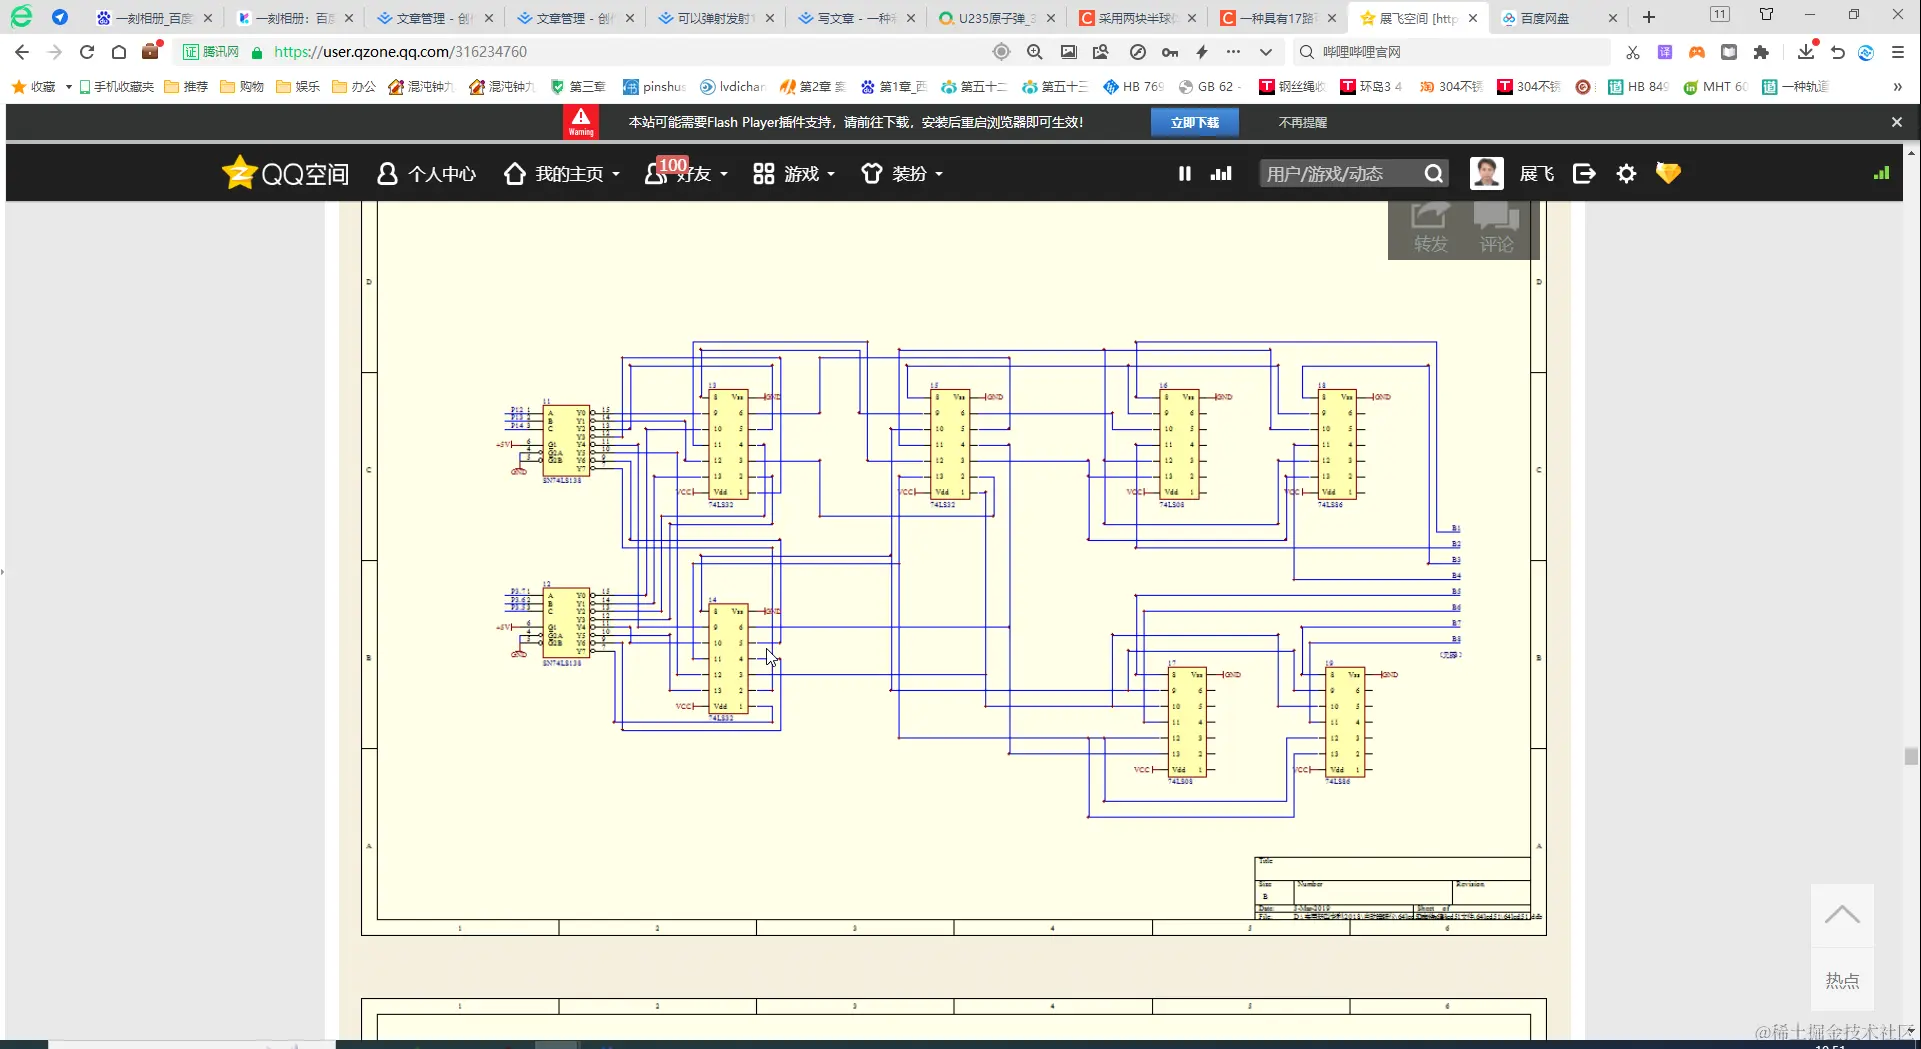Click the 不再提醒 link

pyautogui.click(x=1303, y=122)
